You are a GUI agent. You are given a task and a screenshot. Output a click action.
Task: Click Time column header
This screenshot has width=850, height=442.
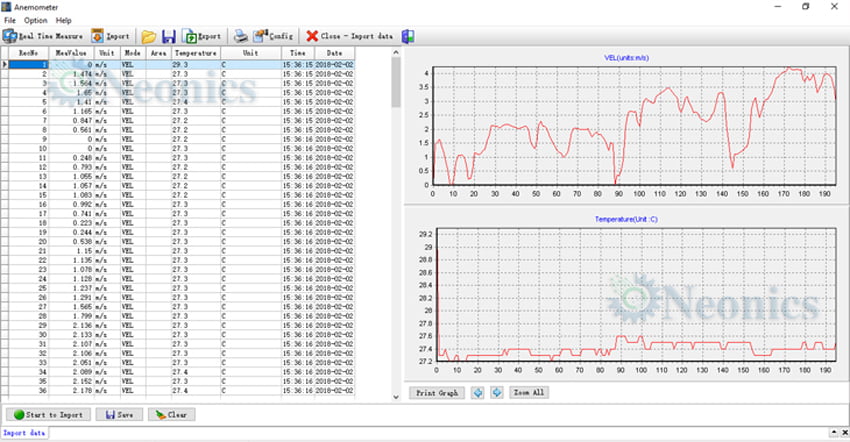[298, 53]
